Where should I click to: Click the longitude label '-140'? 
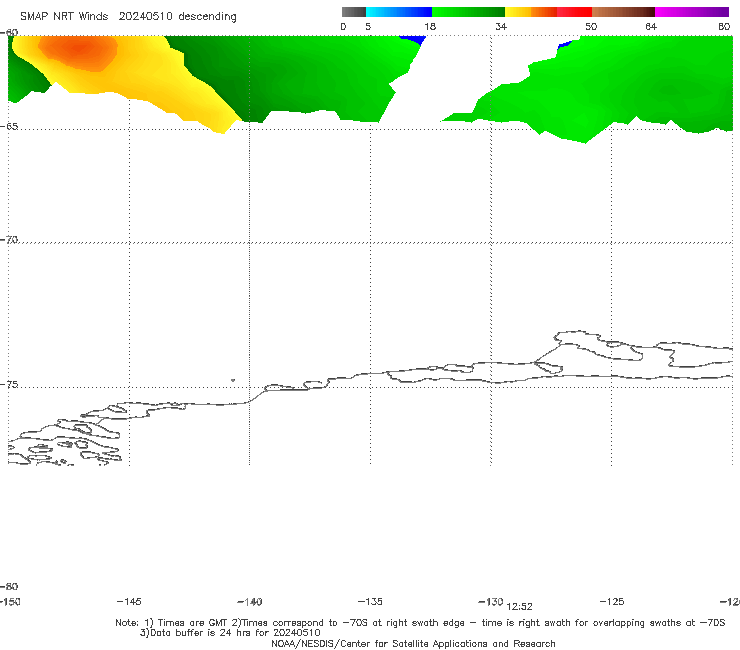click(x=250, y=601)
